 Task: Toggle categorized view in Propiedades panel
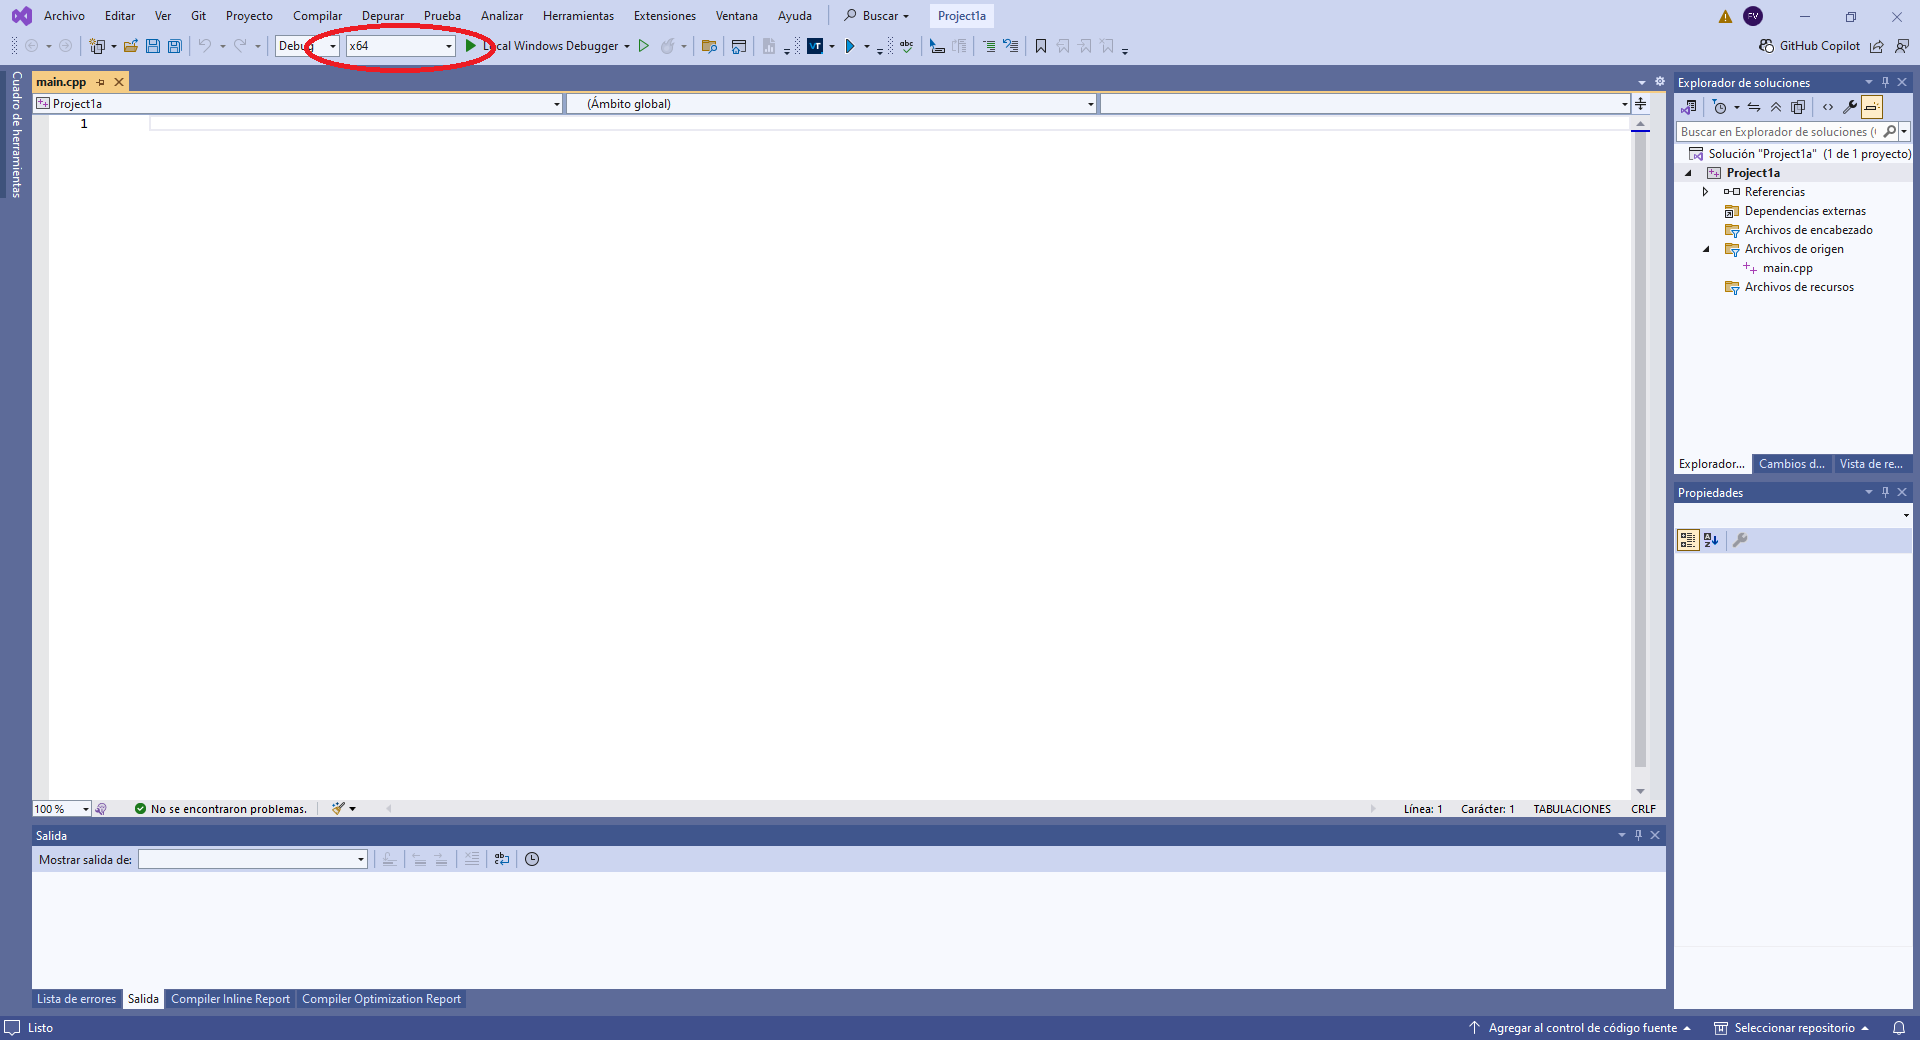[1688, 540]
